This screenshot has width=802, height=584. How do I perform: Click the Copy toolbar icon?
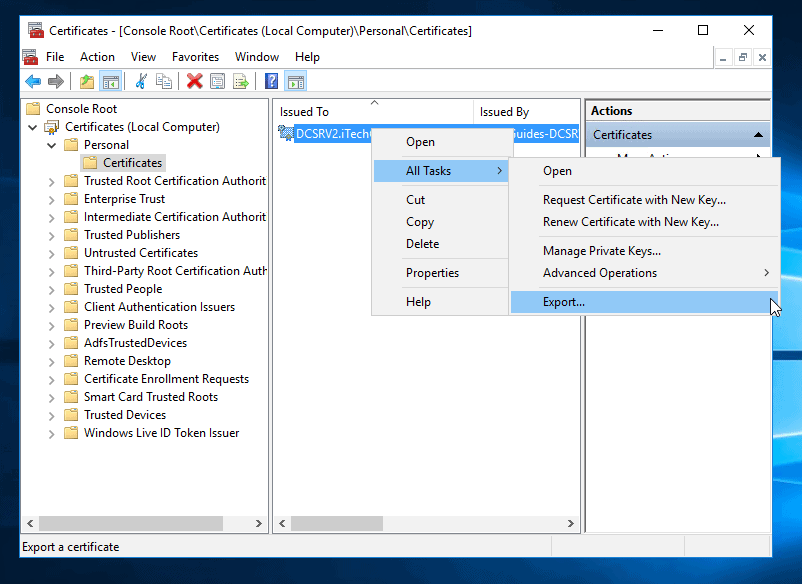point(164,81)
